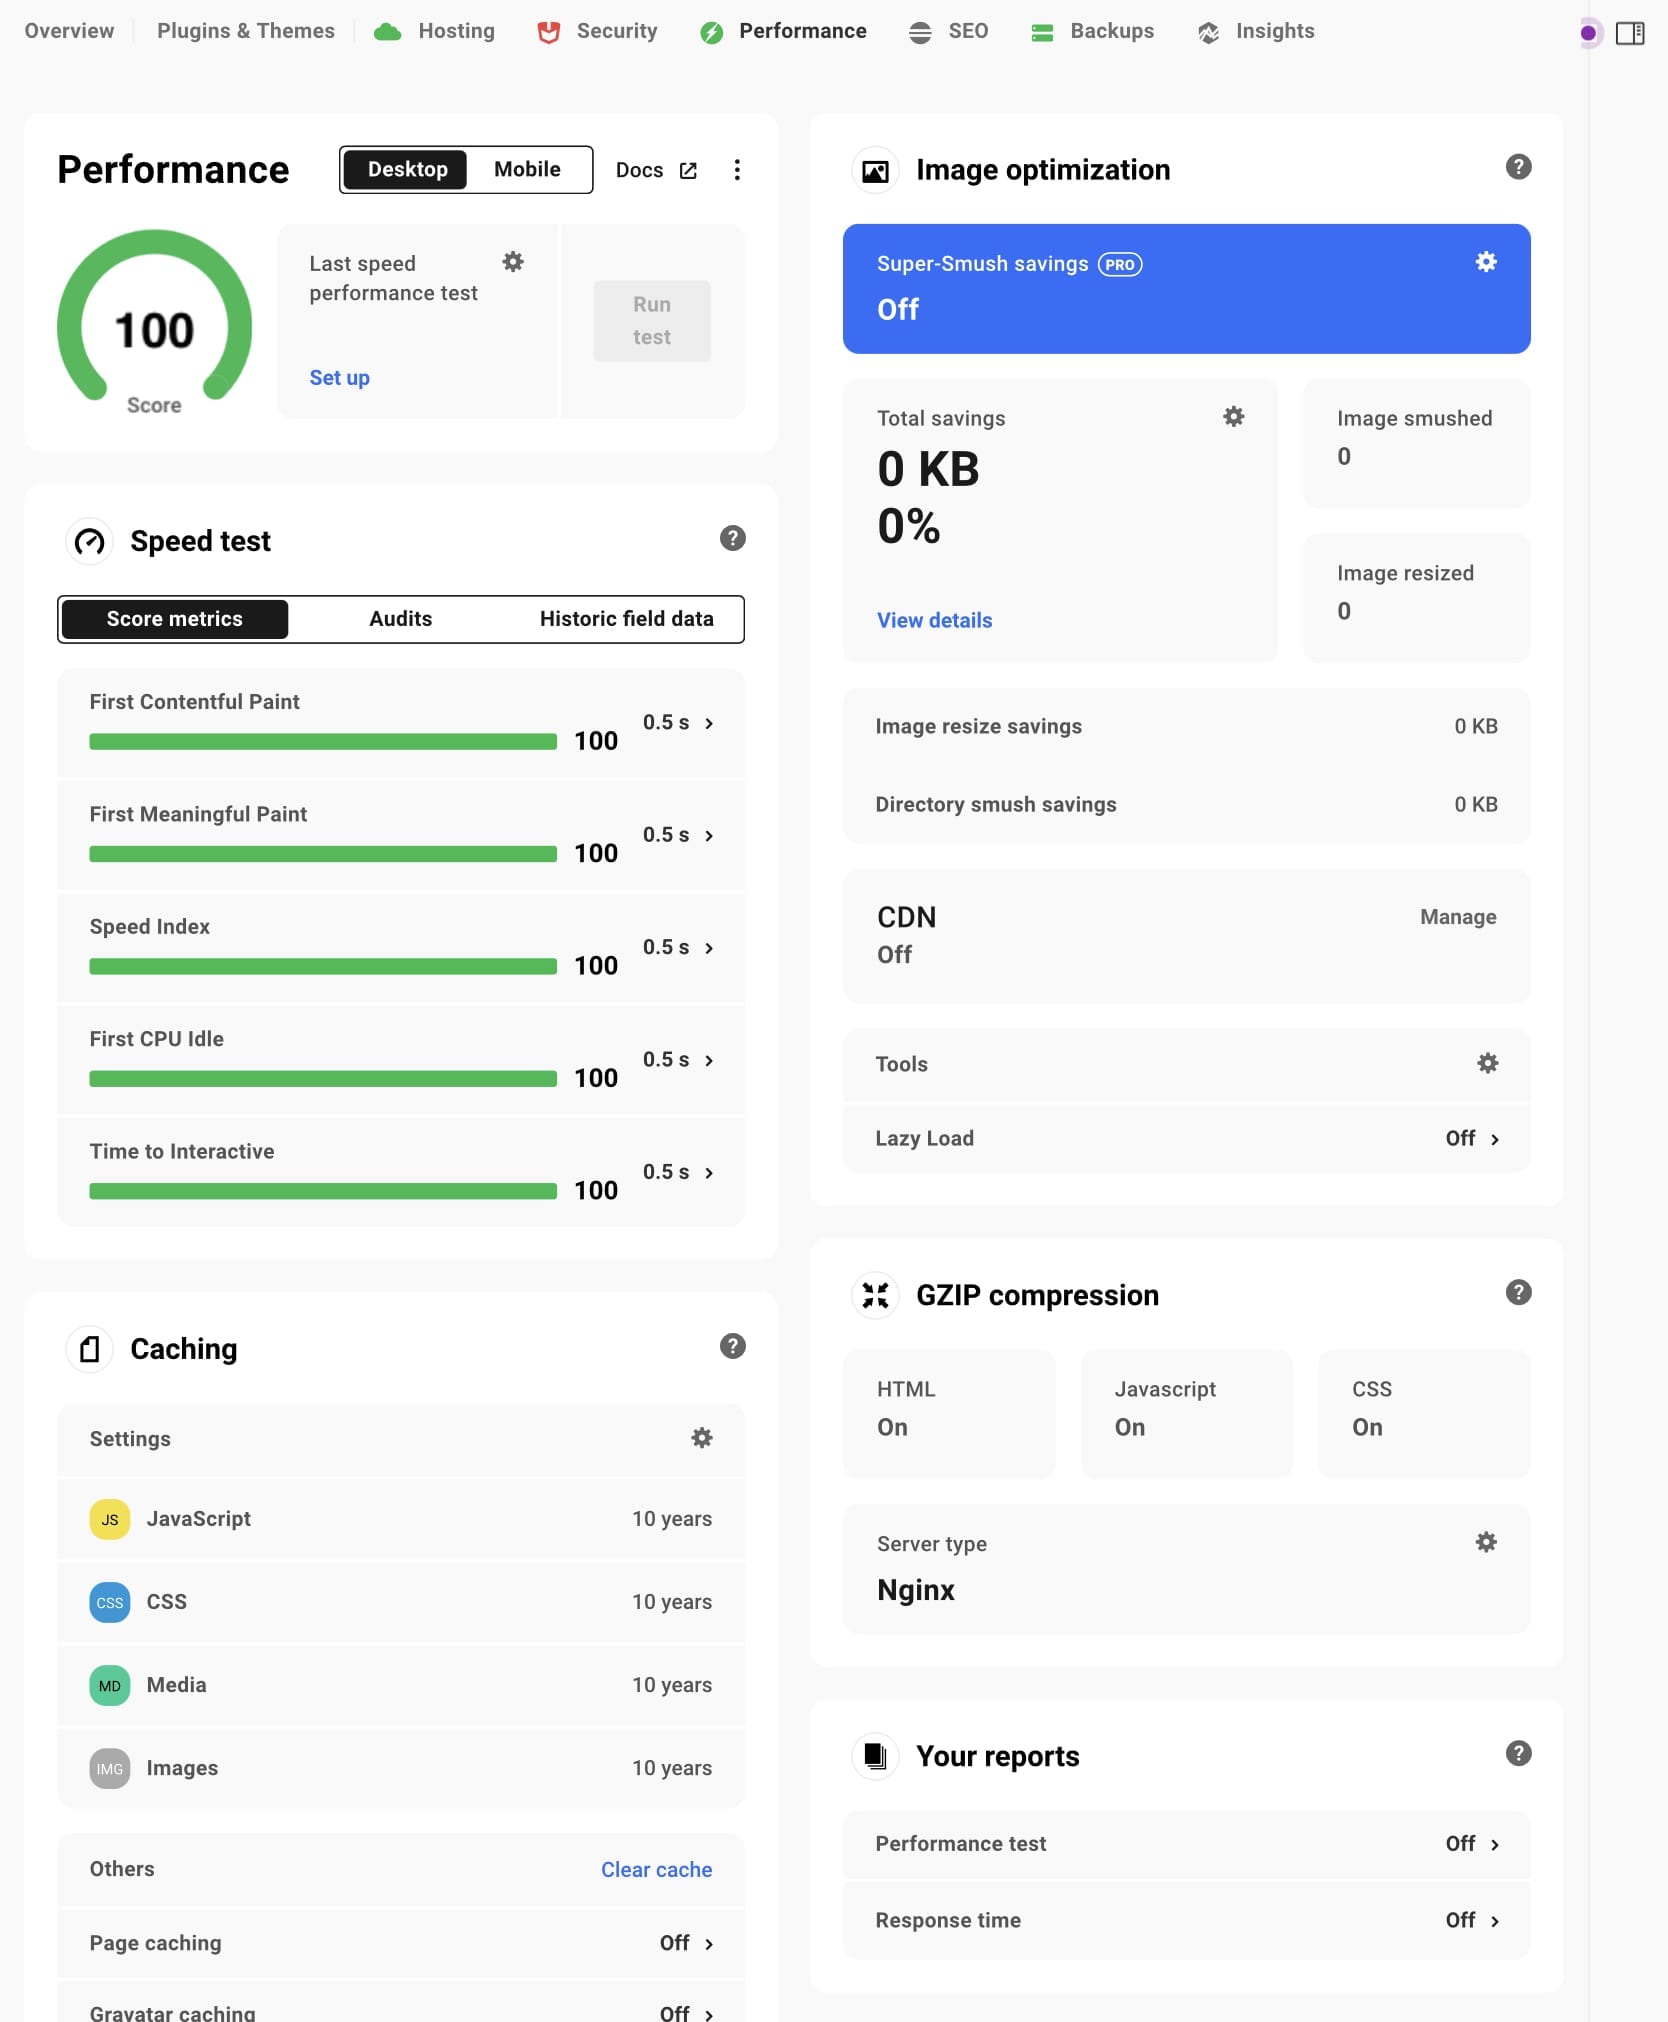Image resolution: width=1668 pixels, height=2022 pixels.
Task: Select Historic field data tab
Action: (626, 619)
